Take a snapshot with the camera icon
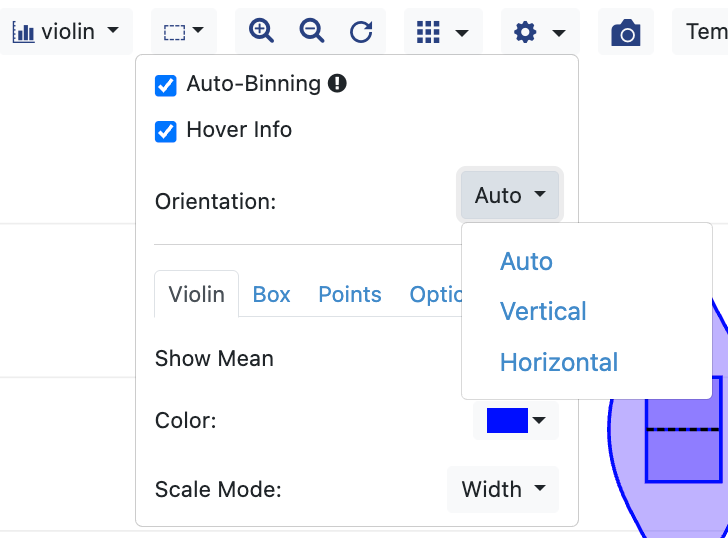The height and width of the screenshot is (538, 728). coord(626,33)
